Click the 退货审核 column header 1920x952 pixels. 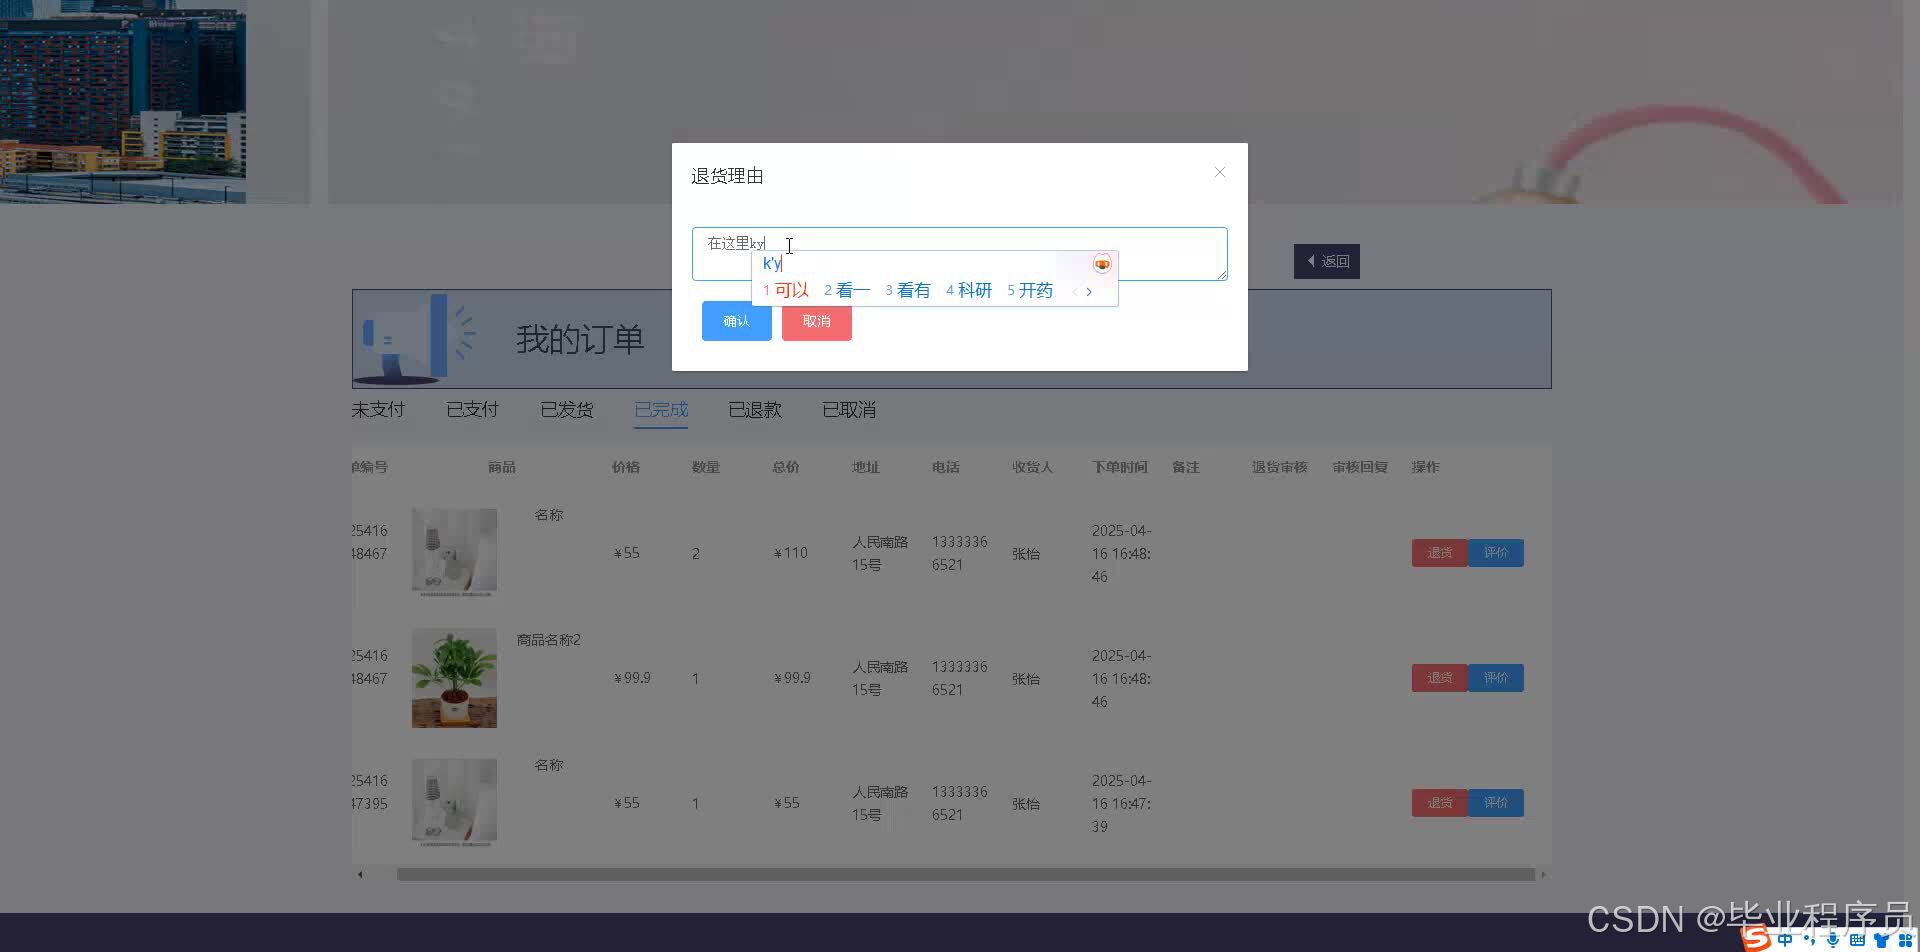(1280, 467)
